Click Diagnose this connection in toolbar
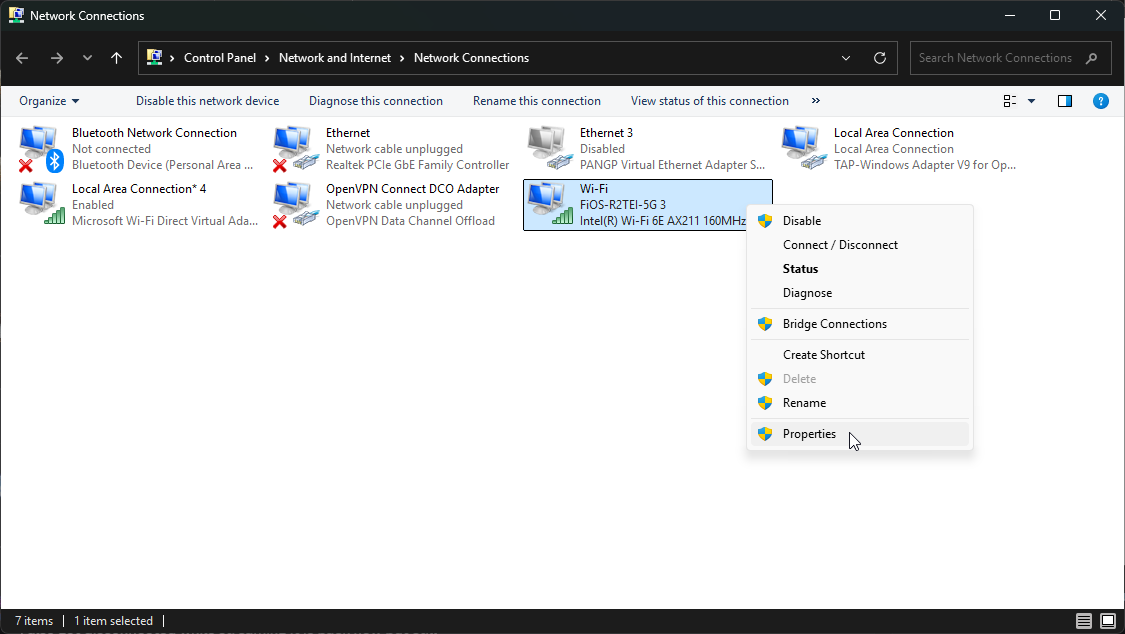 pyautogui.click(x=375, y=101)
